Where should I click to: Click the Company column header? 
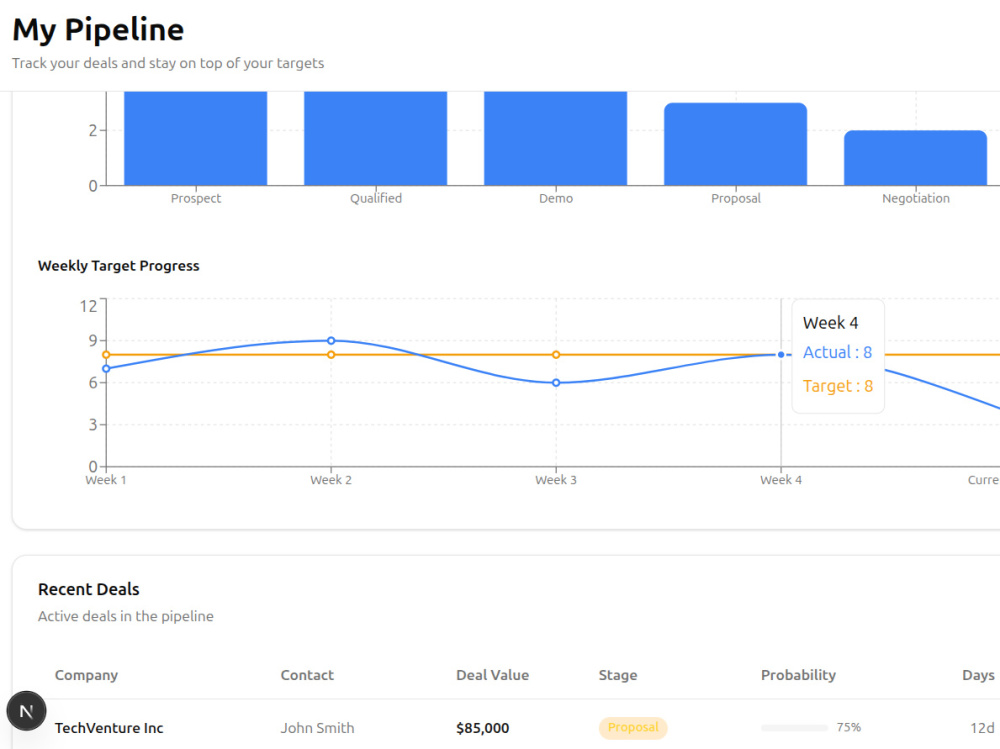click(86, 675)
